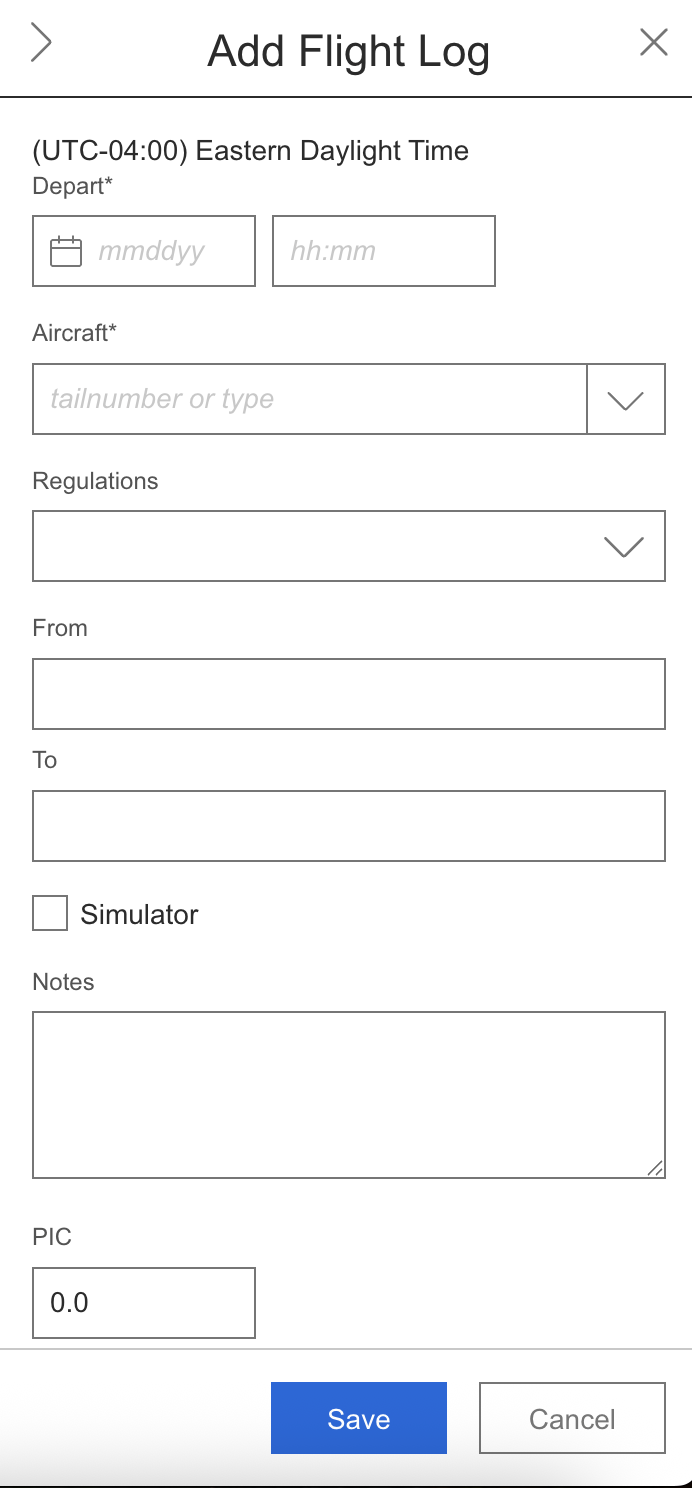The width and height of the screenshot is (692, 1488).
Task: Click the Depart field label
Action: (x=71, y=186)
